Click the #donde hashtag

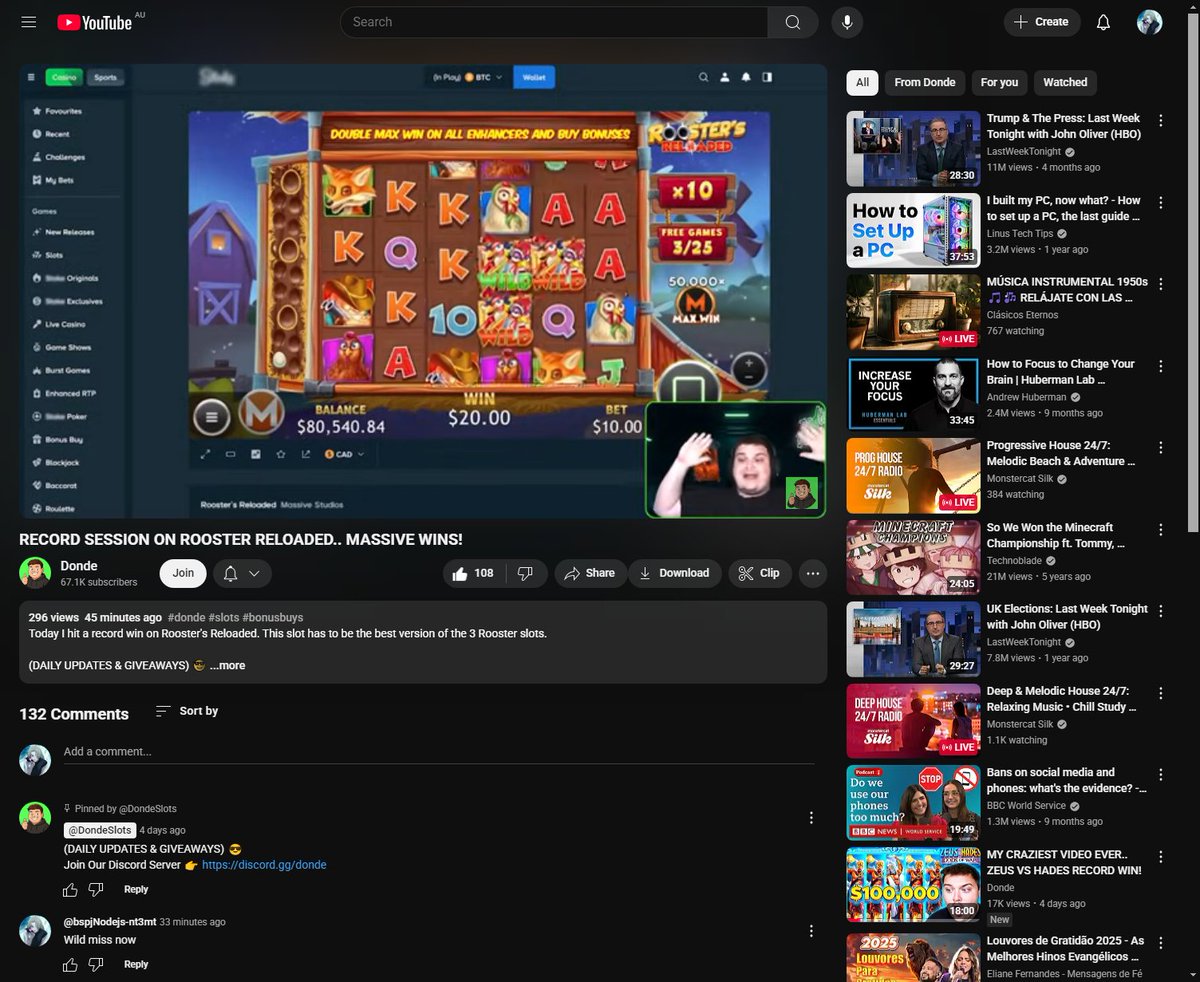(x=186, y=618)
